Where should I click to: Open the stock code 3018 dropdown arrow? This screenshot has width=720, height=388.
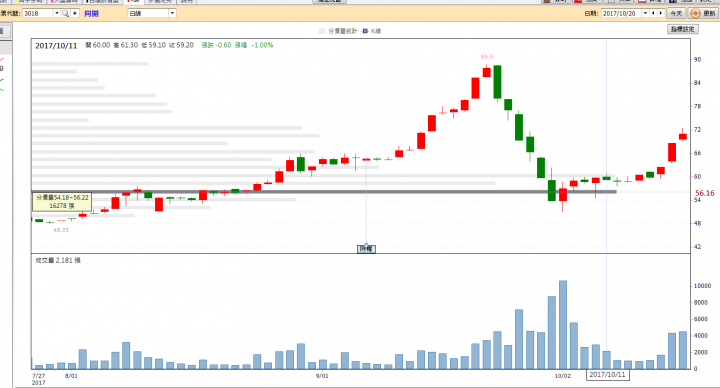click(57, 13)
